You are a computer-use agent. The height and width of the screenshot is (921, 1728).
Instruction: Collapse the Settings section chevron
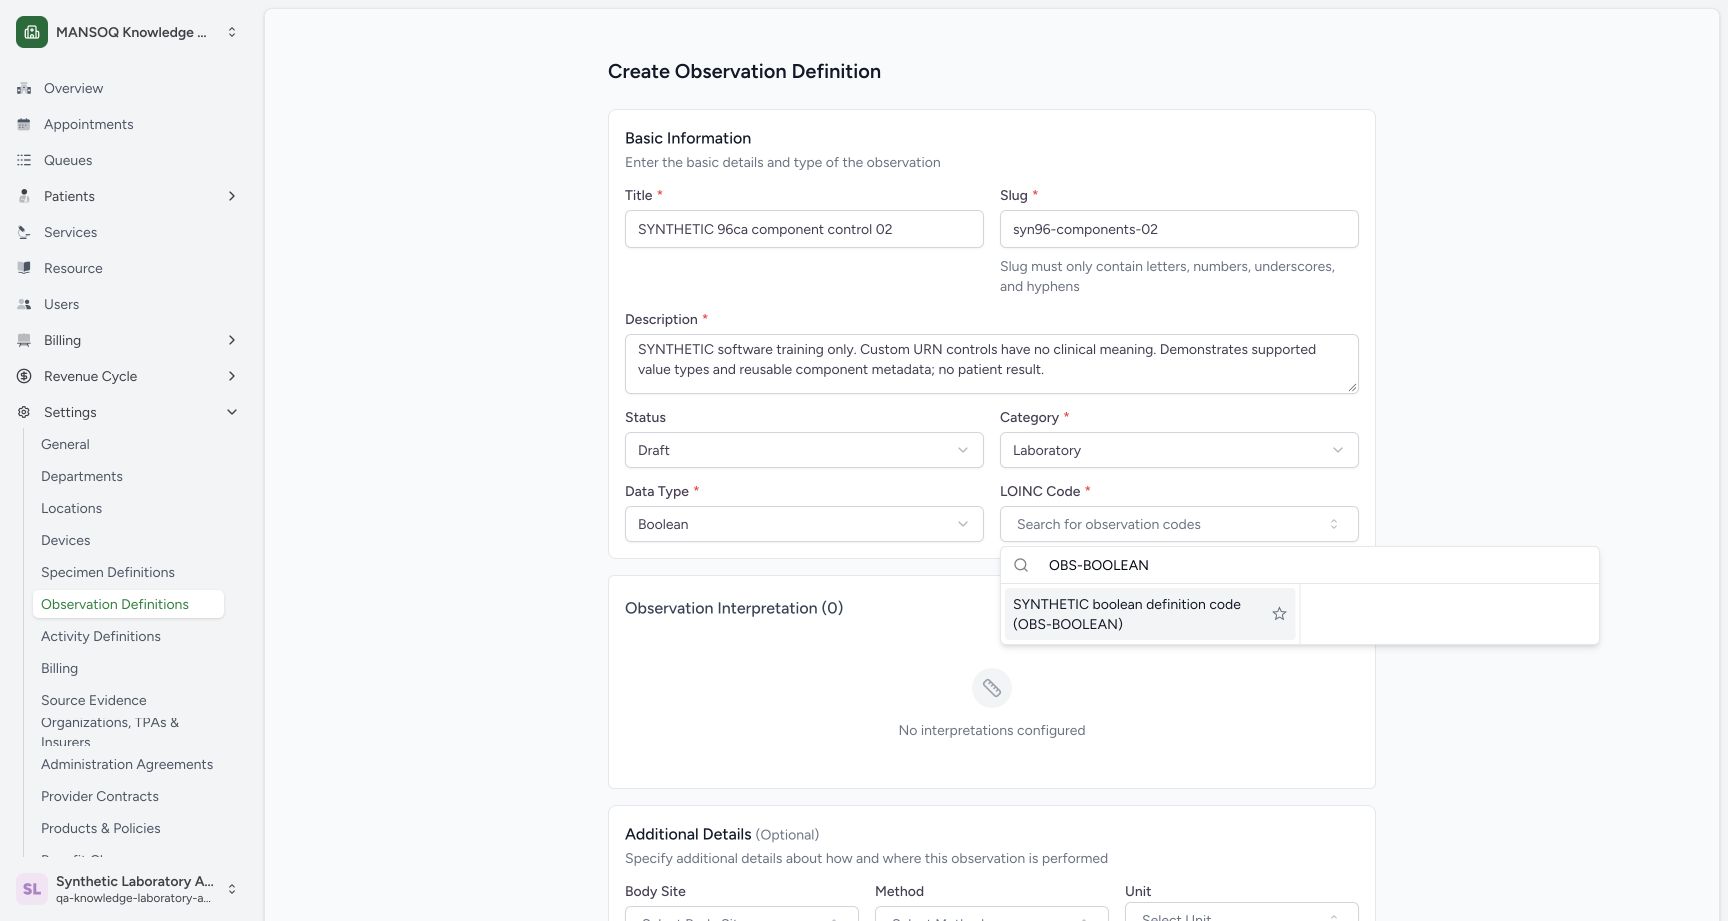tap(232, 412)
